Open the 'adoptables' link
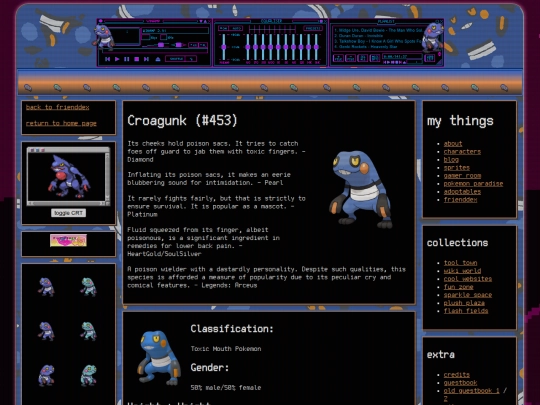The image size is (540, 405). pyautogui.click(x=462, y=191)
